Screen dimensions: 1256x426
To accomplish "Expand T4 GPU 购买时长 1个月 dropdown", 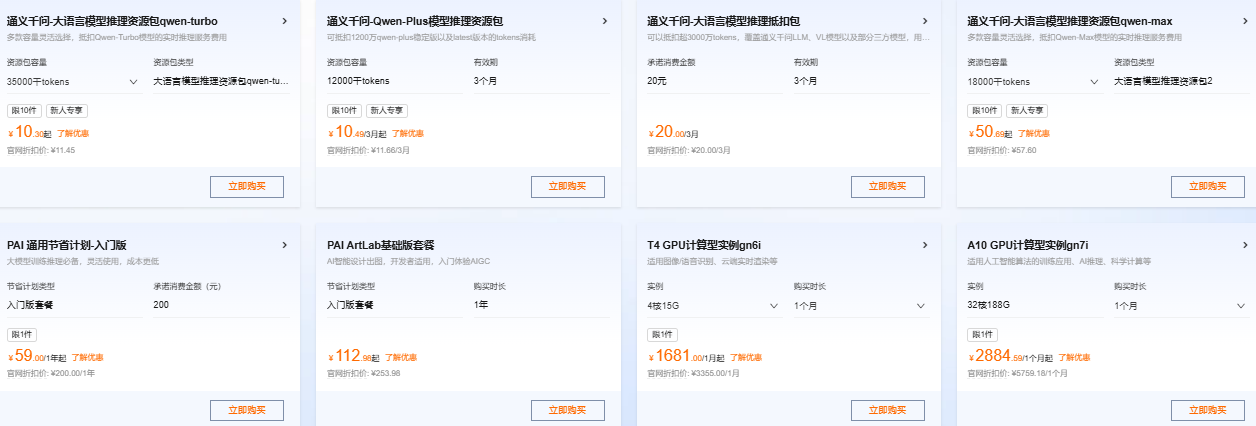I will (861, 305).
